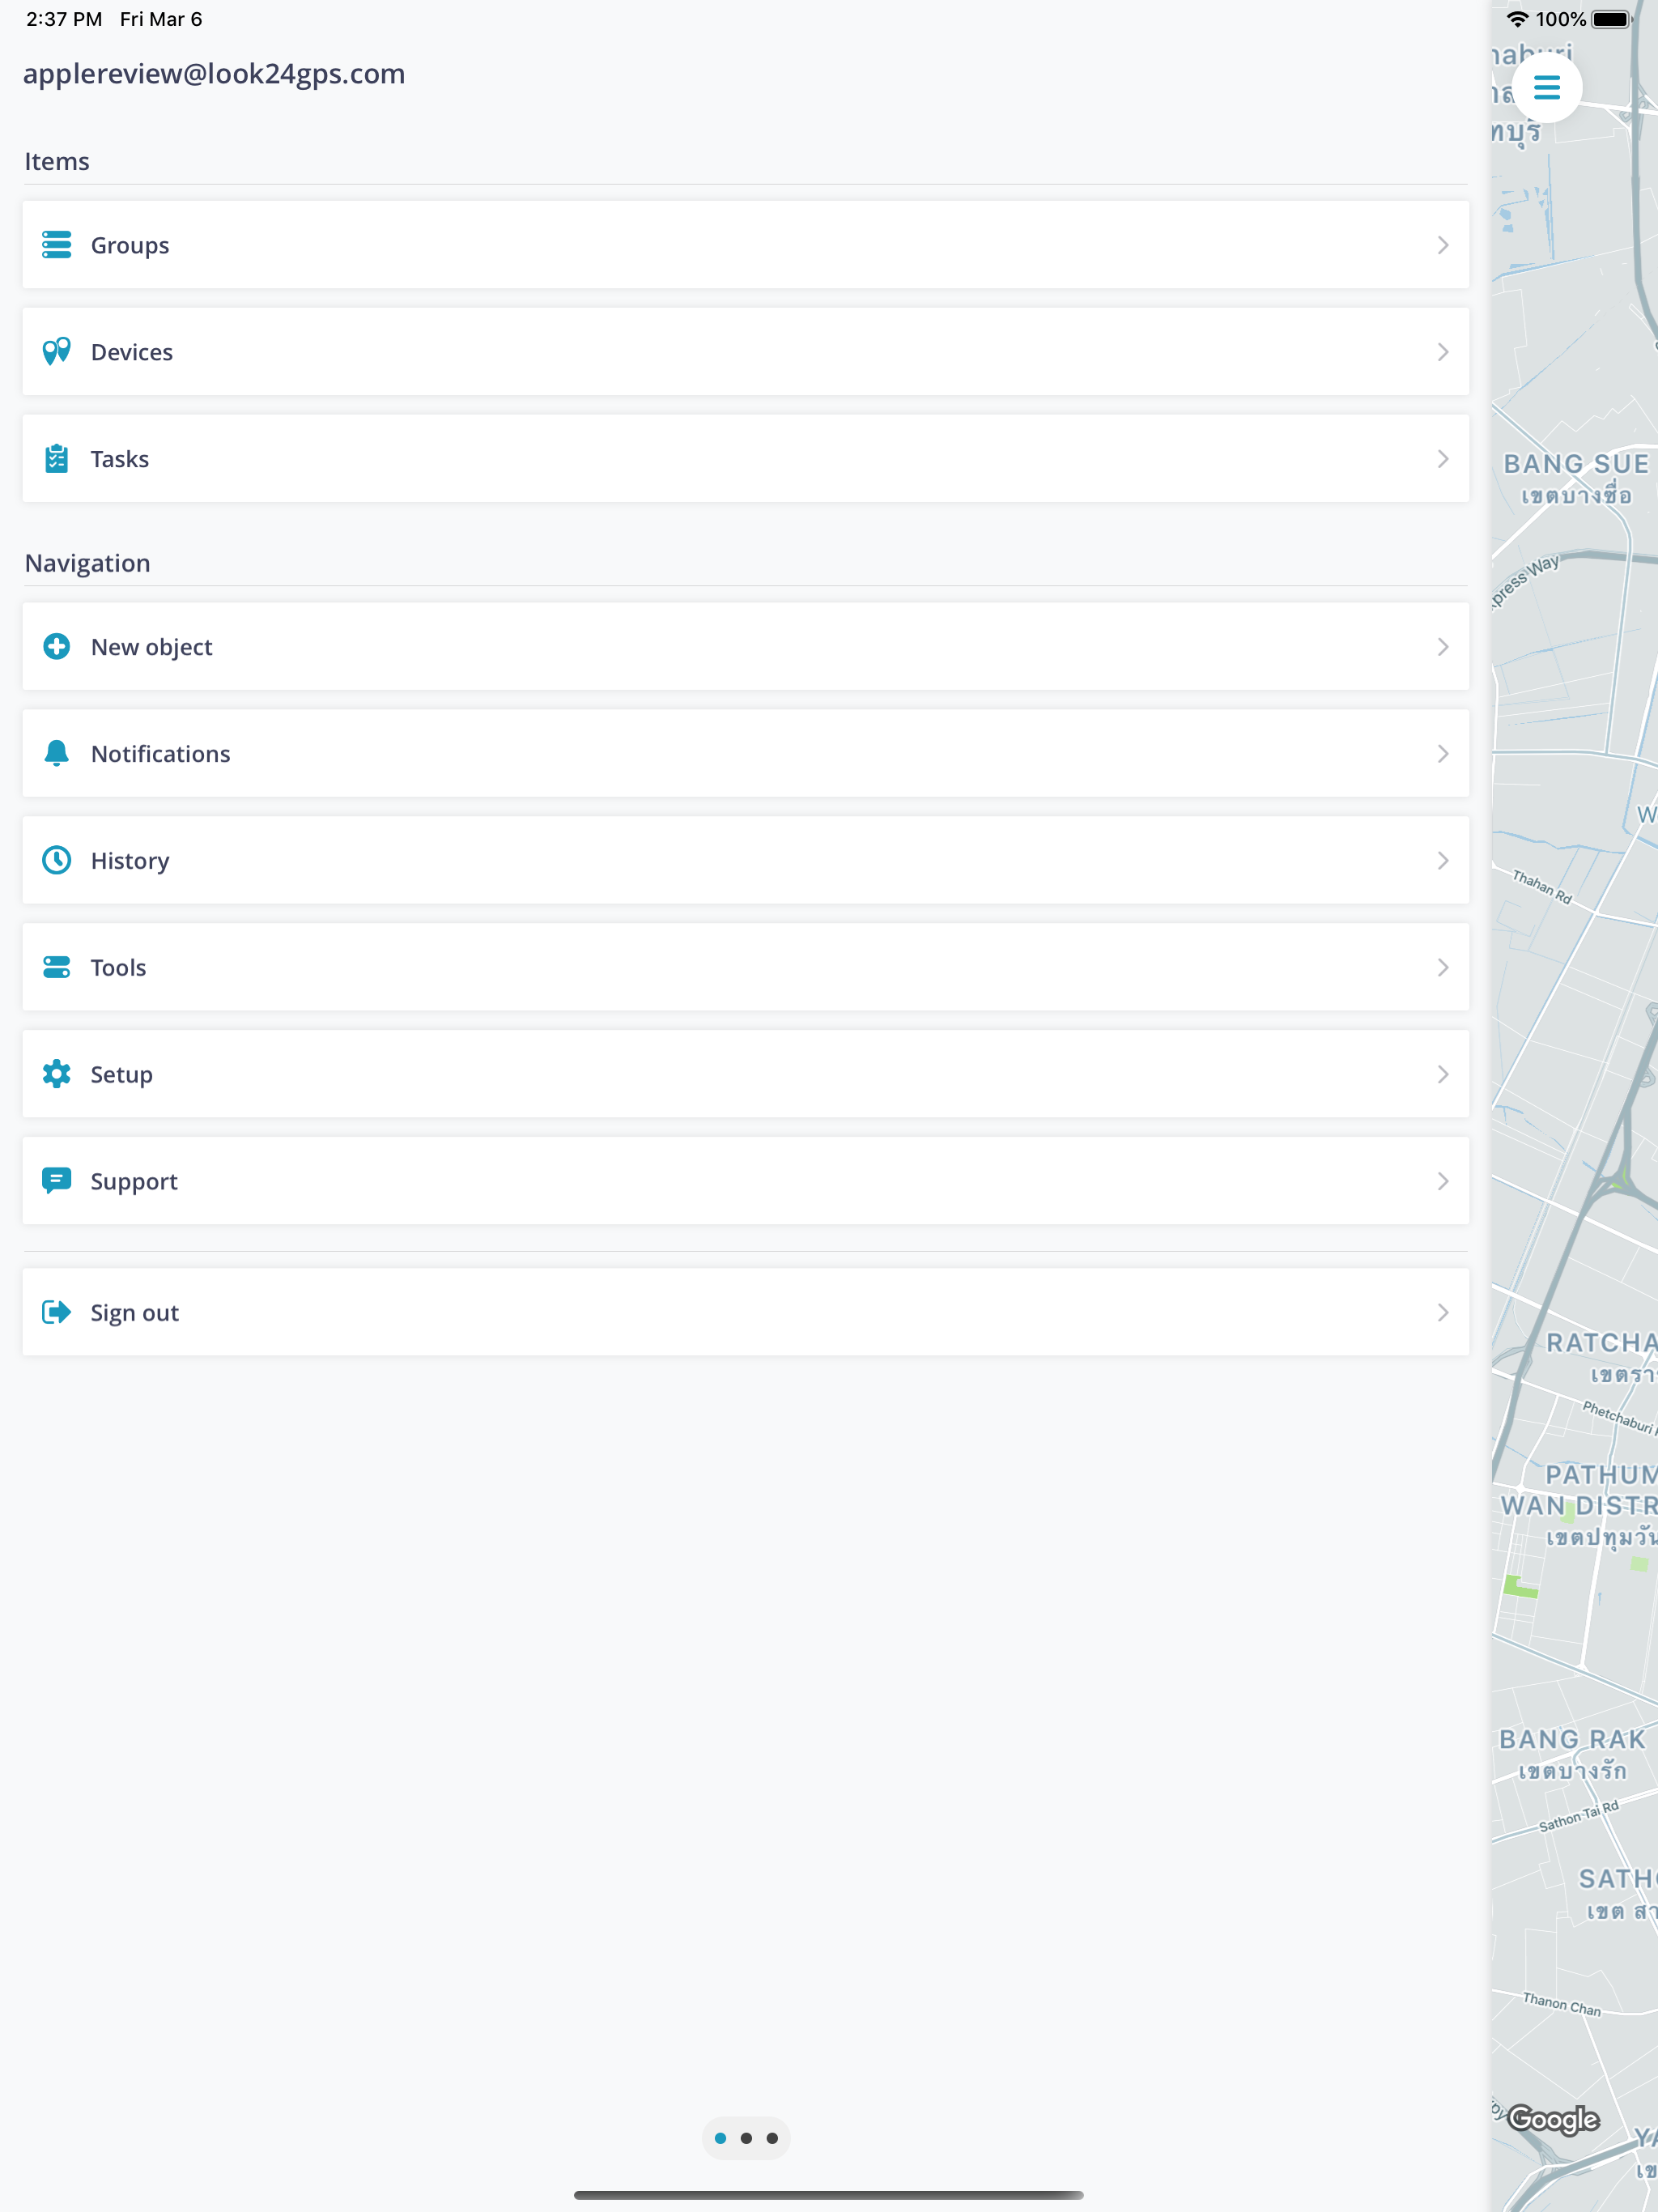Screen dimensions: 1658x2212
Task: Expand Devices via its chevron
Action: click(x=1442, y=352)
